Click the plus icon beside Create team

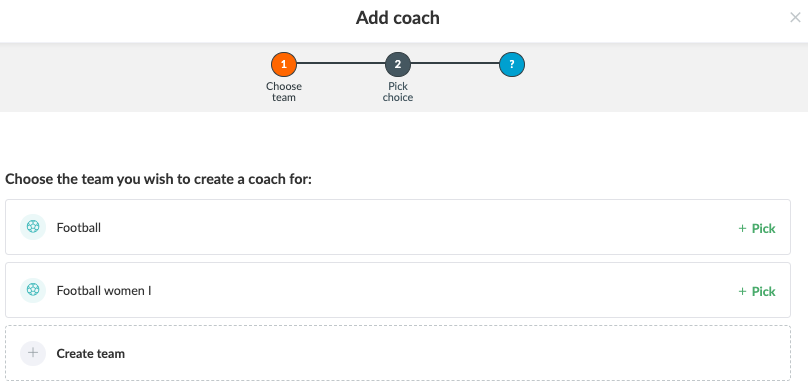coord(33,353)
